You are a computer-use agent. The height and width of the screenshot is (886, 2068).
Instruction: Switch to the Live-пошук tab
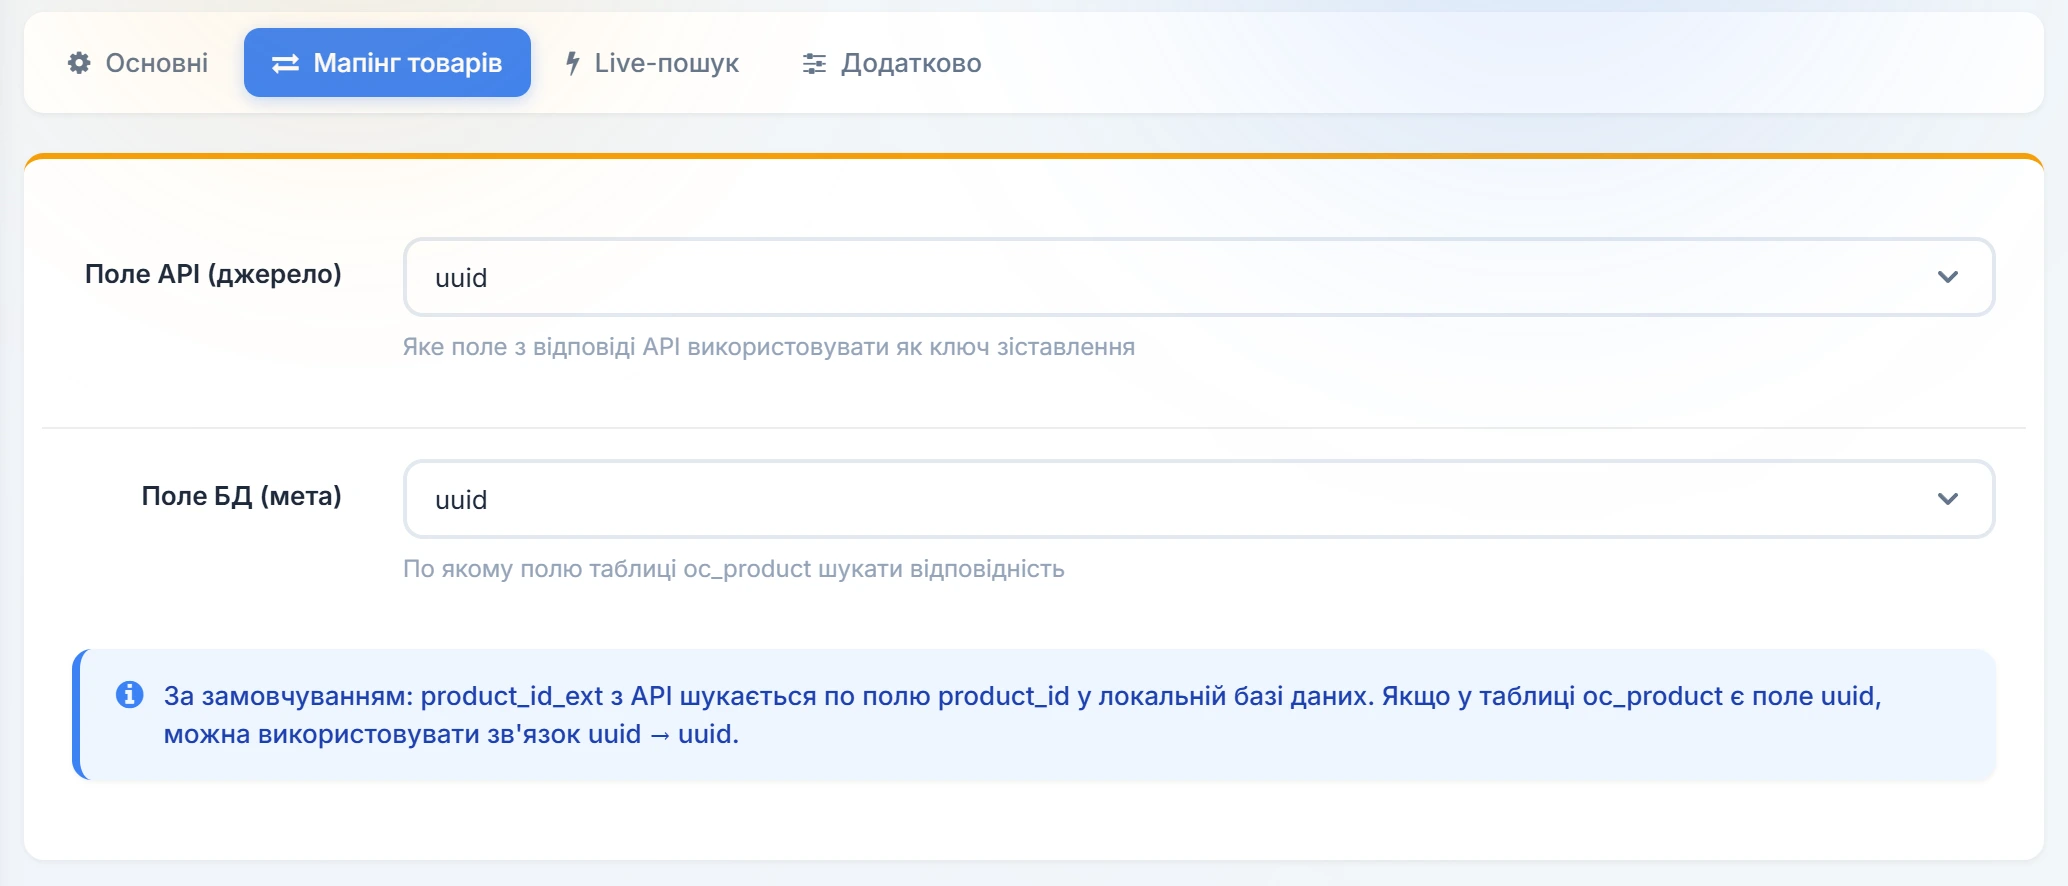click(652, 63)
